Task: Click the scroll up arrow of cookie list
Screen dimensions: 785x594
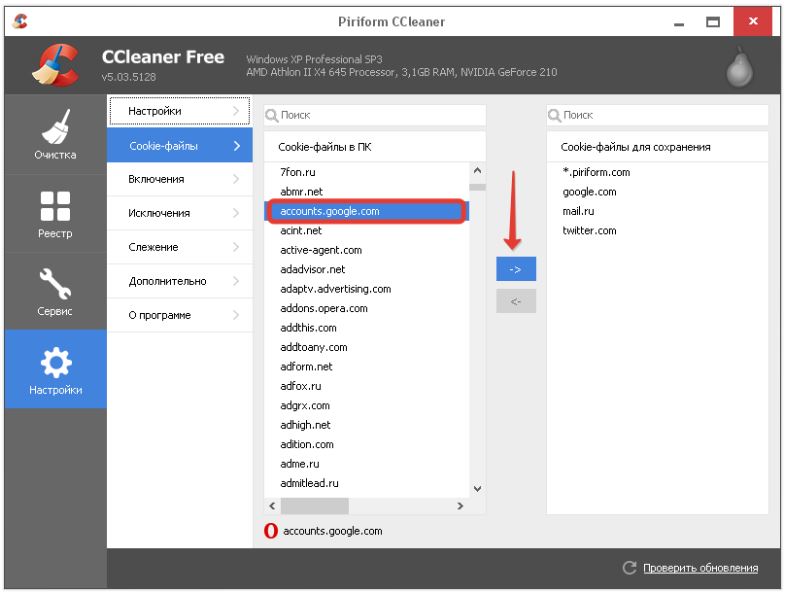Action: 477,171
